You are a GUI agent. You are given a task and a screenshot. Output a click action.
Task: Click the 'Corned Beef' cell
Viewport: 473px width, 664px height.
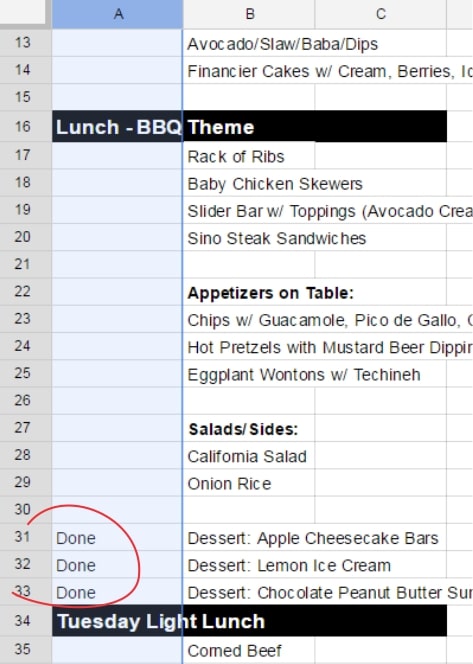pyautogui.click(x=249, y=650)
